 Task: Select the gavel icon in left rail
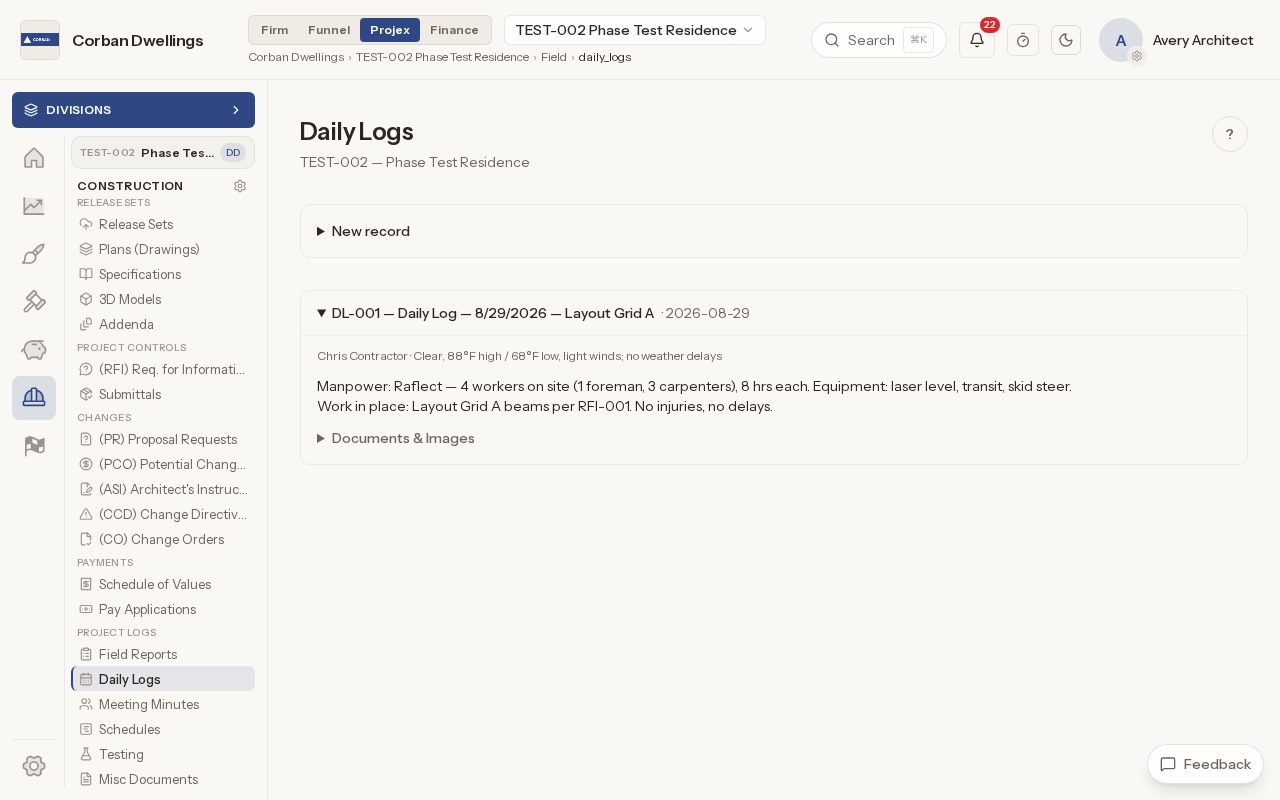click(34, 302)
